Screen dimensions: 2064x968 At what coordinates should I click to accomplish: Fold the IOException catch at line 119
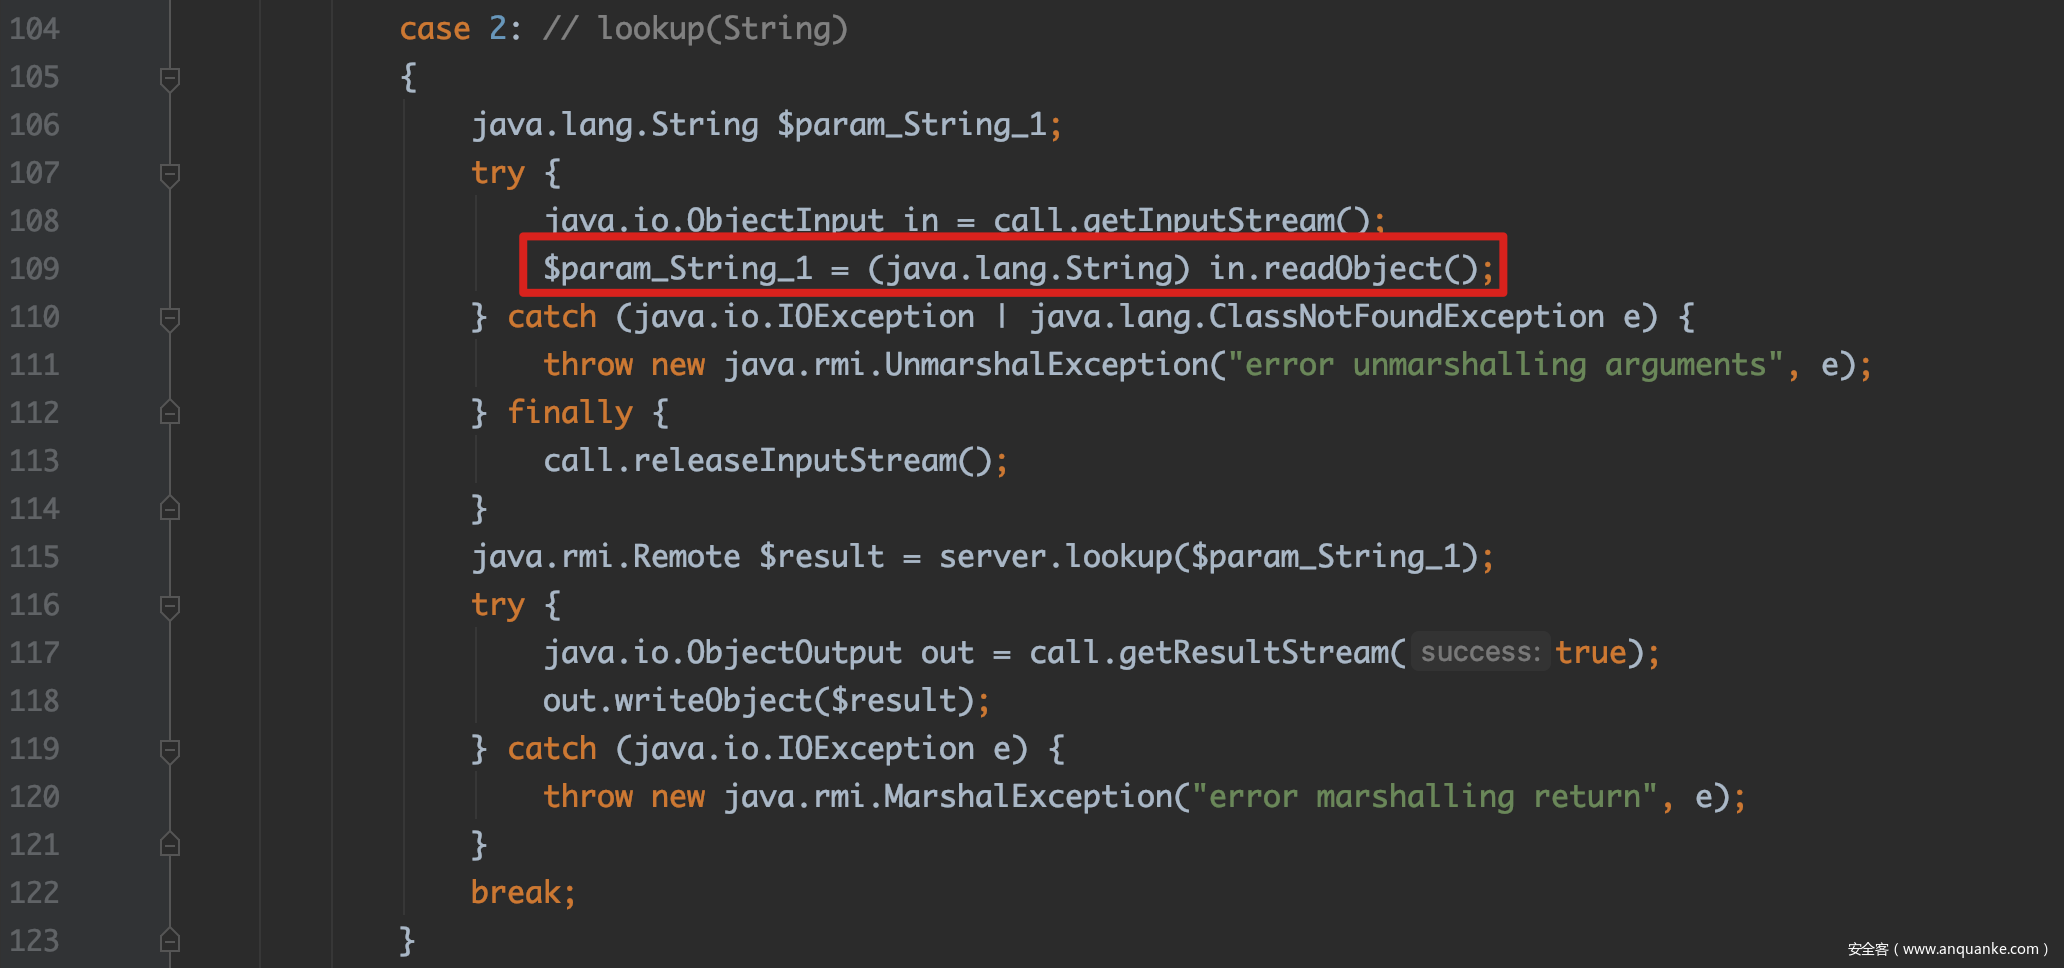pyautogui.click(x=170, y=750)
